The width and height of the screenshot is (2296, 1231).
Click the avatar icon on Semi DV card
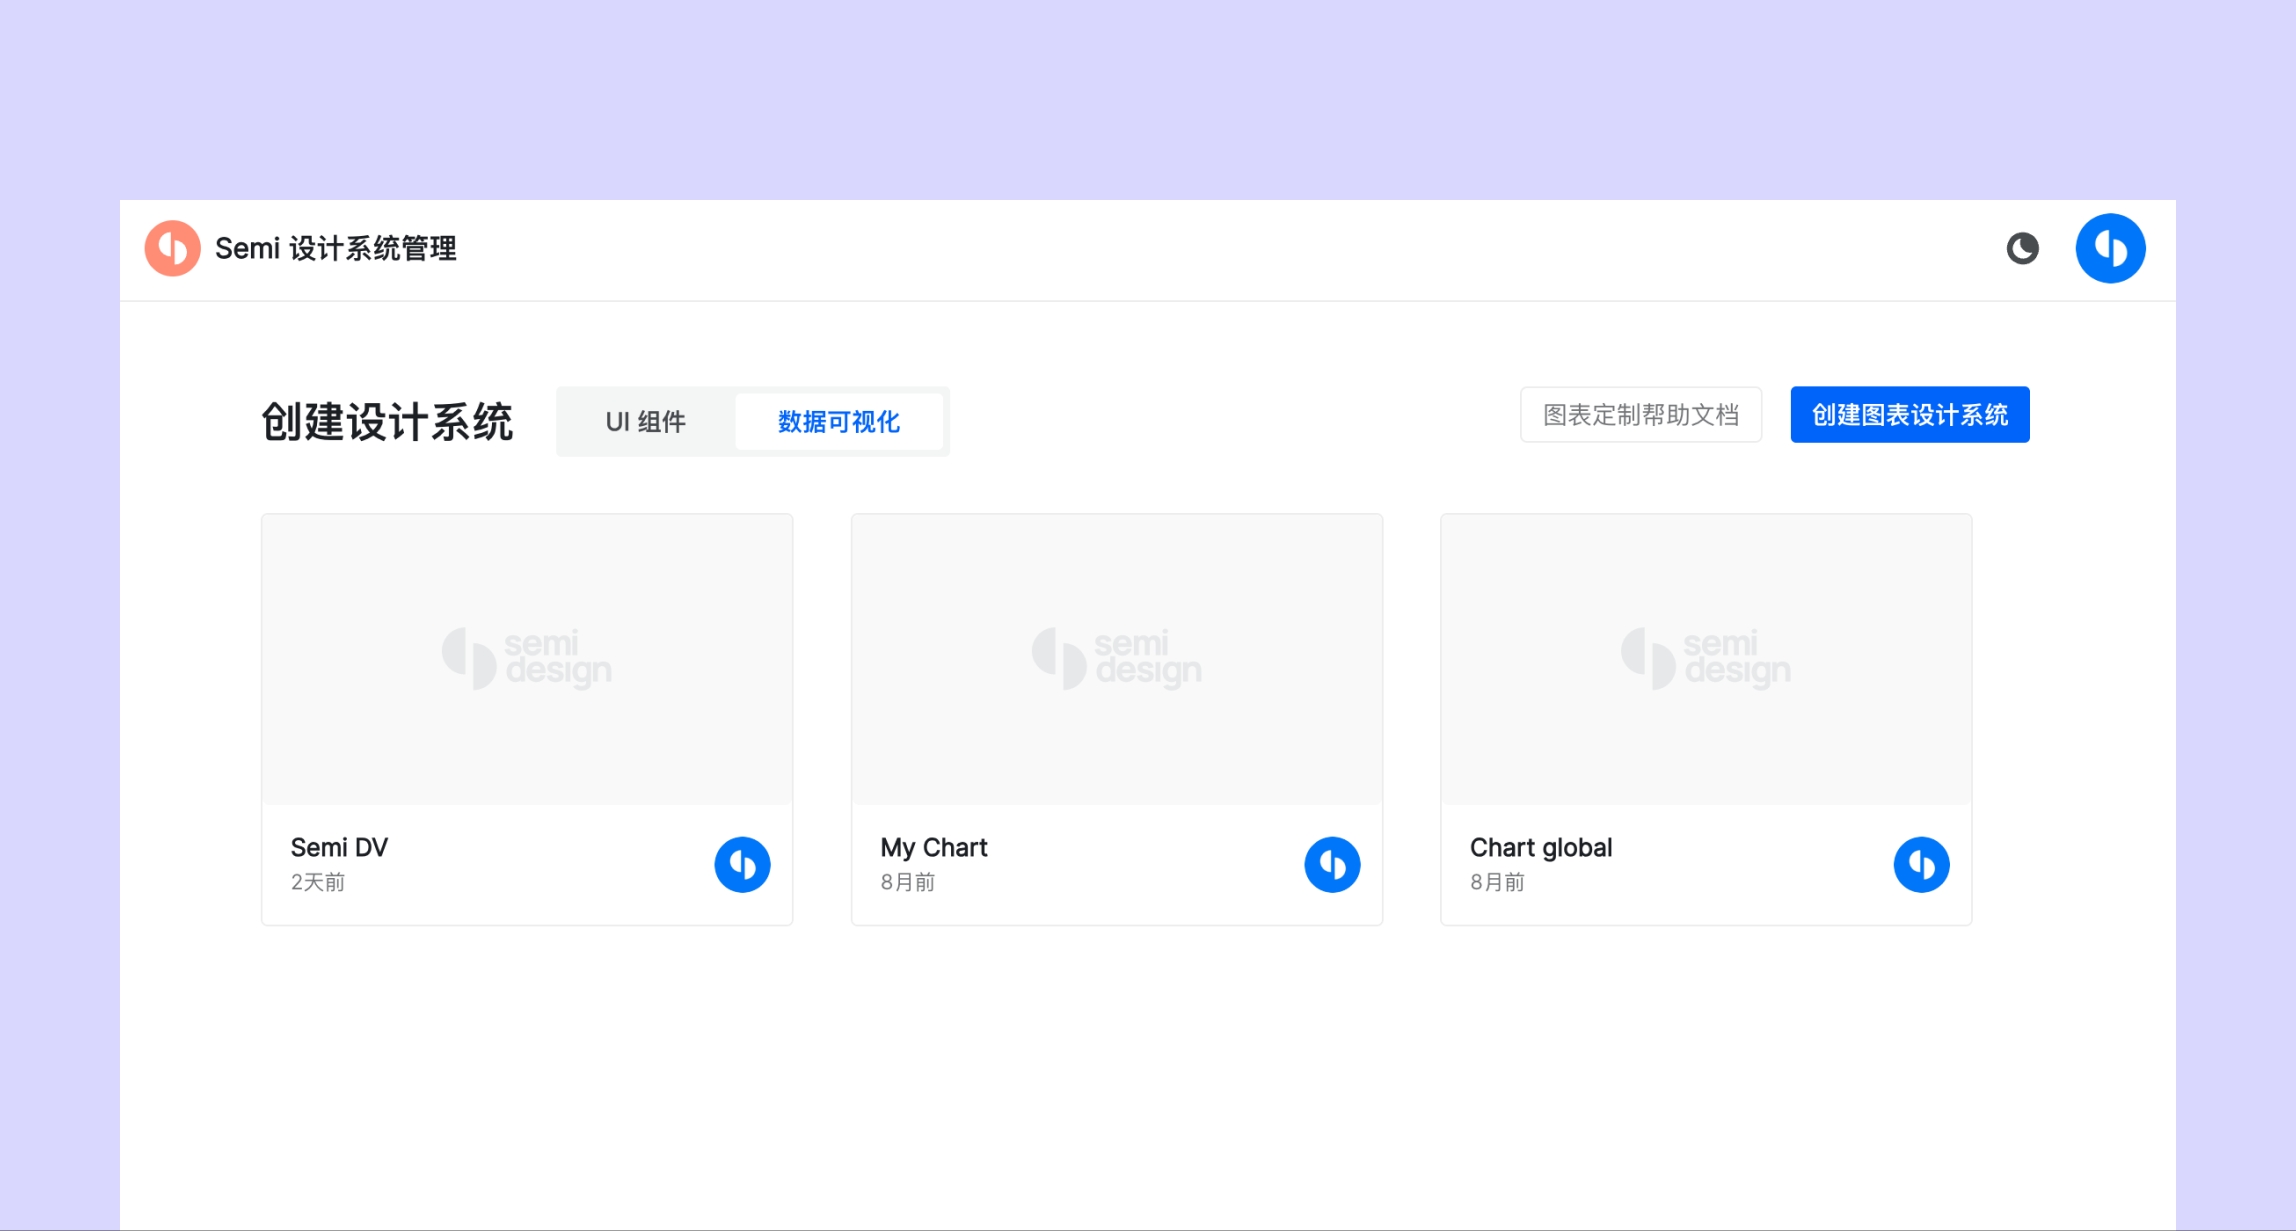tap(742, 865)
